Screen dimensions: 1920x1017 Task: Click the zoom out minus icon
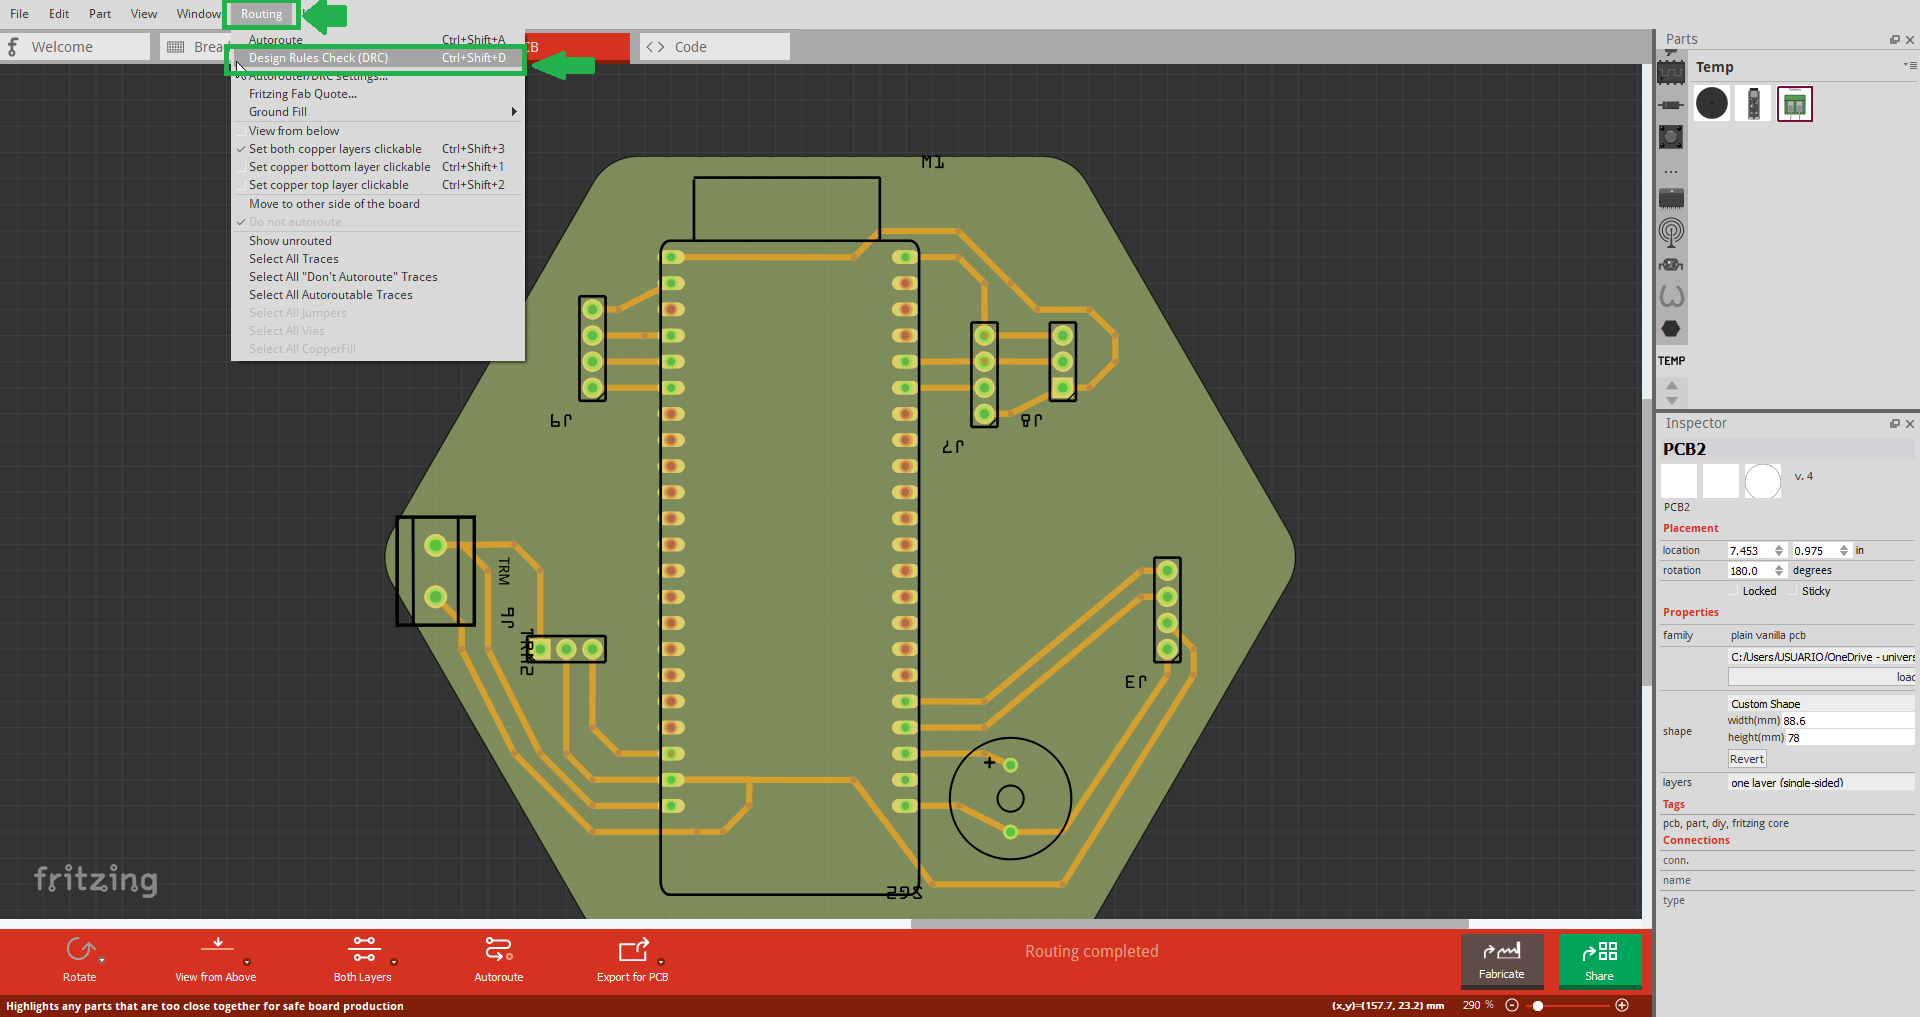pyautogui.click(x=1512, y=1005)
